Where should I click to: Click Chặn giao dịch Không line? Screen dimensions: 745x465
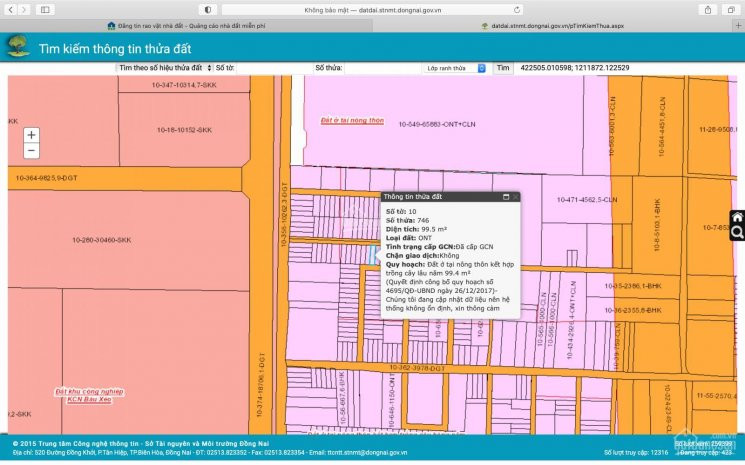click(422, 256)
